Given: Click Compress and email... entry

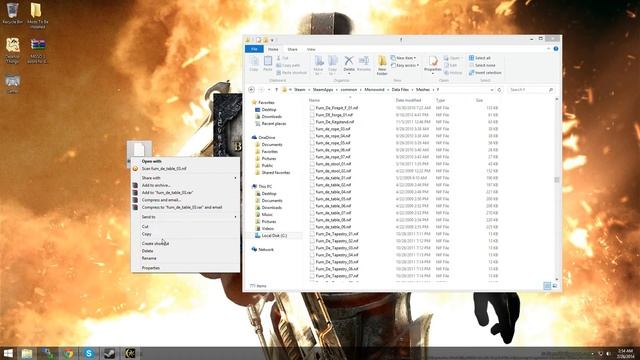Looking at the screenshot, I should [161, 200].
